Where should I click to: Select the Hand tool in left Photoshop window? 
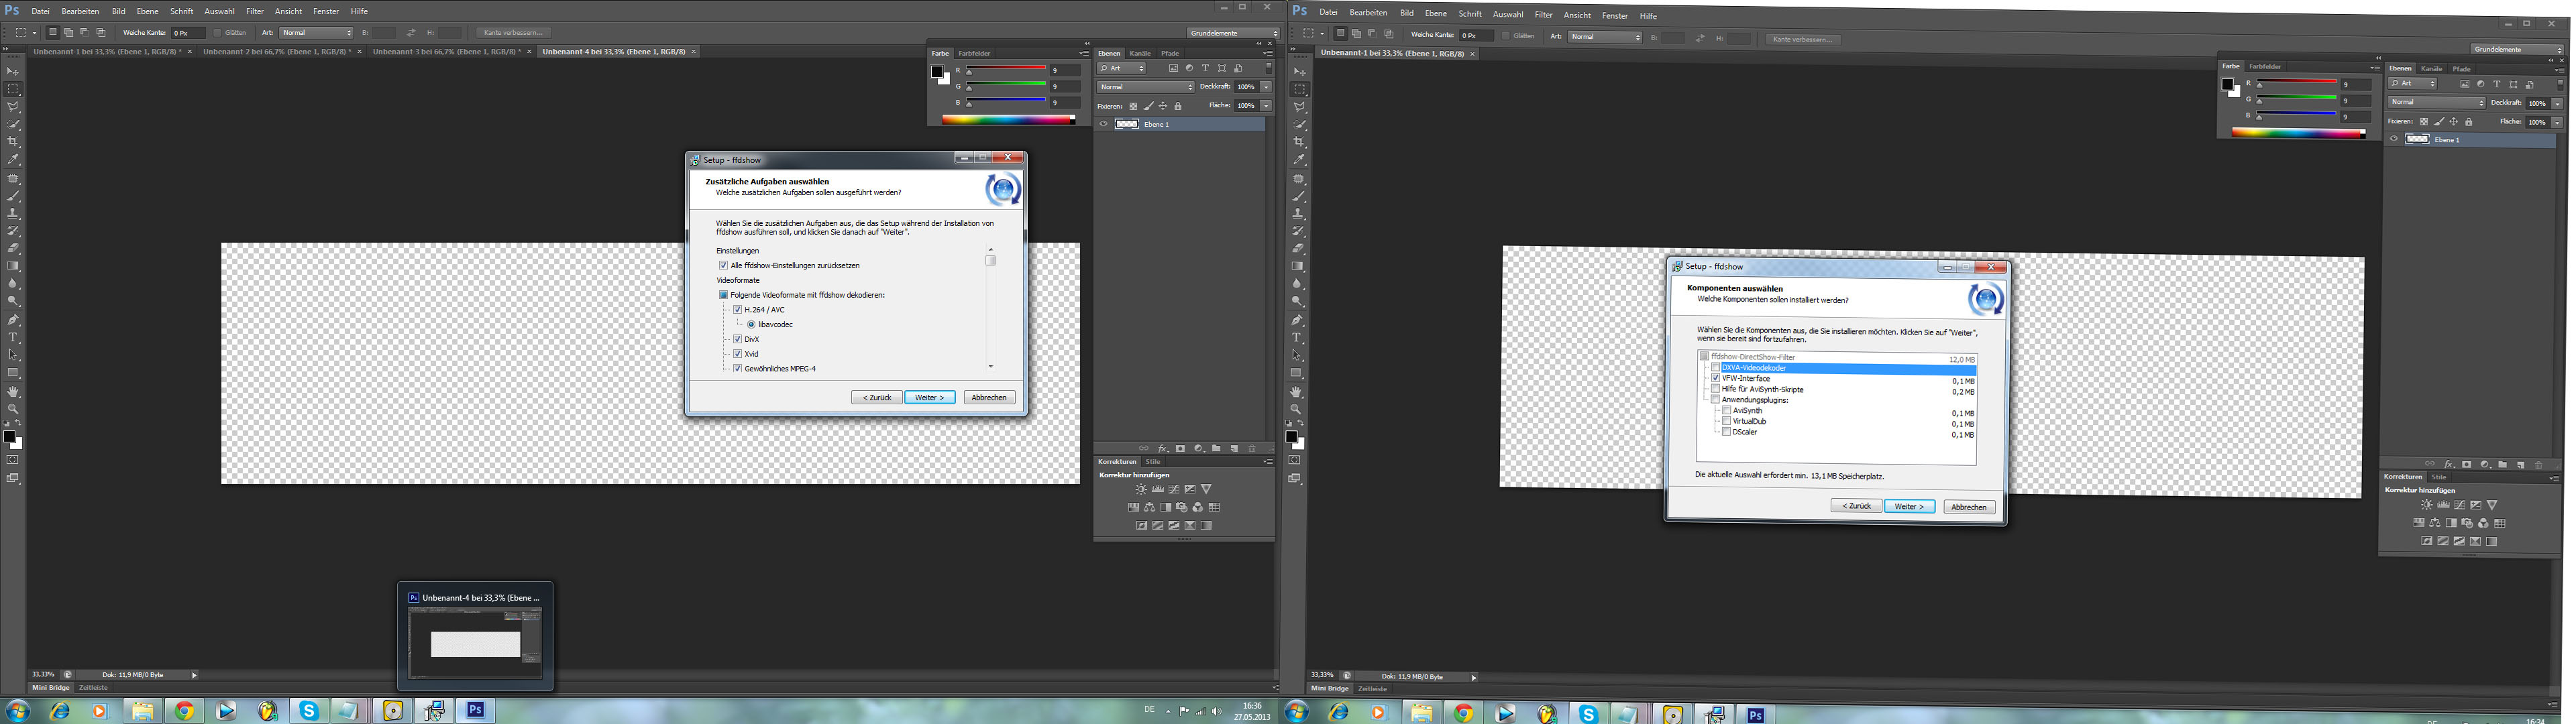pos(13,392)
